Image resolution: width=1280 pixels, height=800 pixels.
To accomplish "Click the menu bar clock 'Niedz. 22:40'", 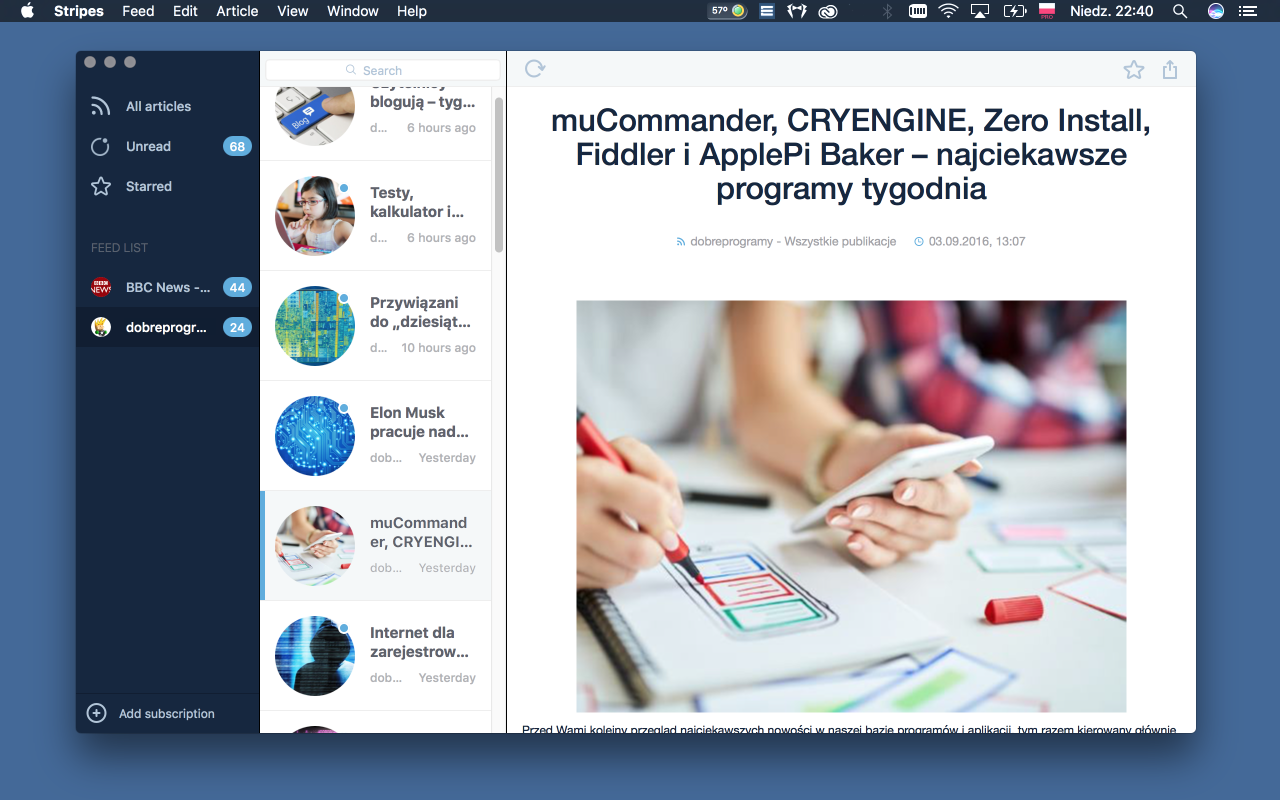I will [x=1112, y=11].
